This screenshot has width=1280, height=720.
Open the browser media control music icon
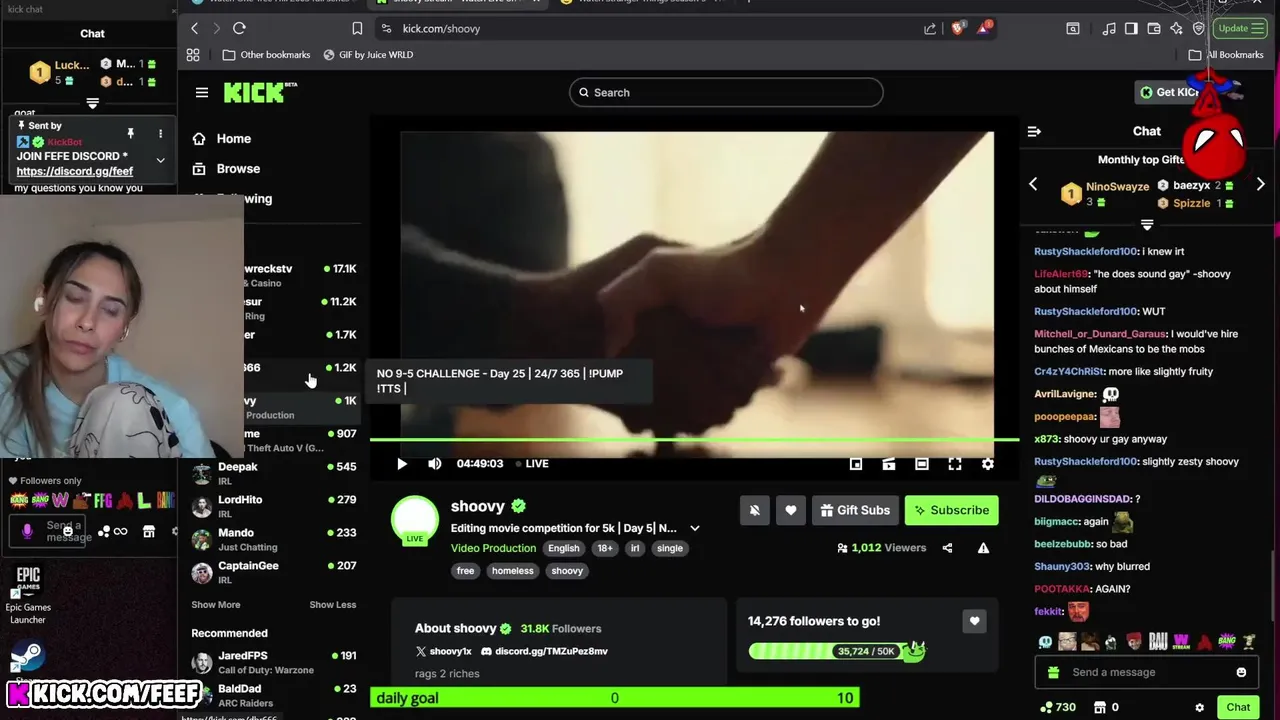coord(1109,28)
